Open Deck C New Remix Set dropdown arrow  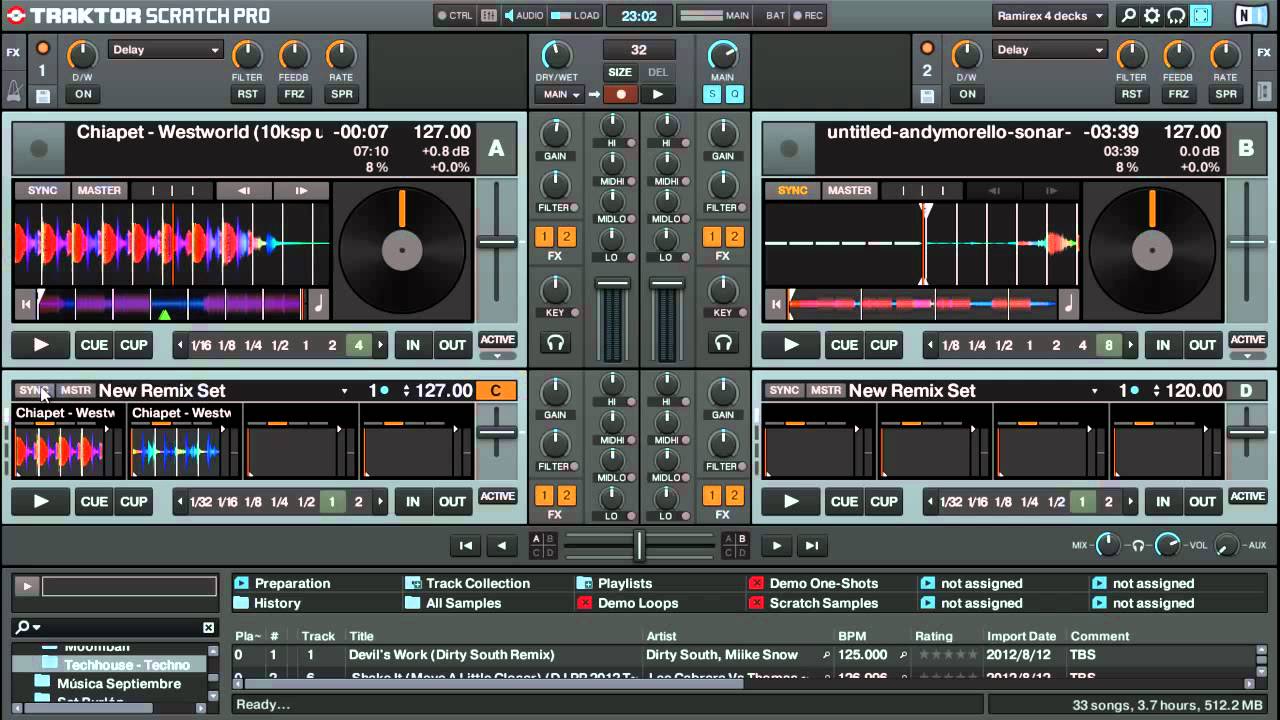tap(345, 391)
